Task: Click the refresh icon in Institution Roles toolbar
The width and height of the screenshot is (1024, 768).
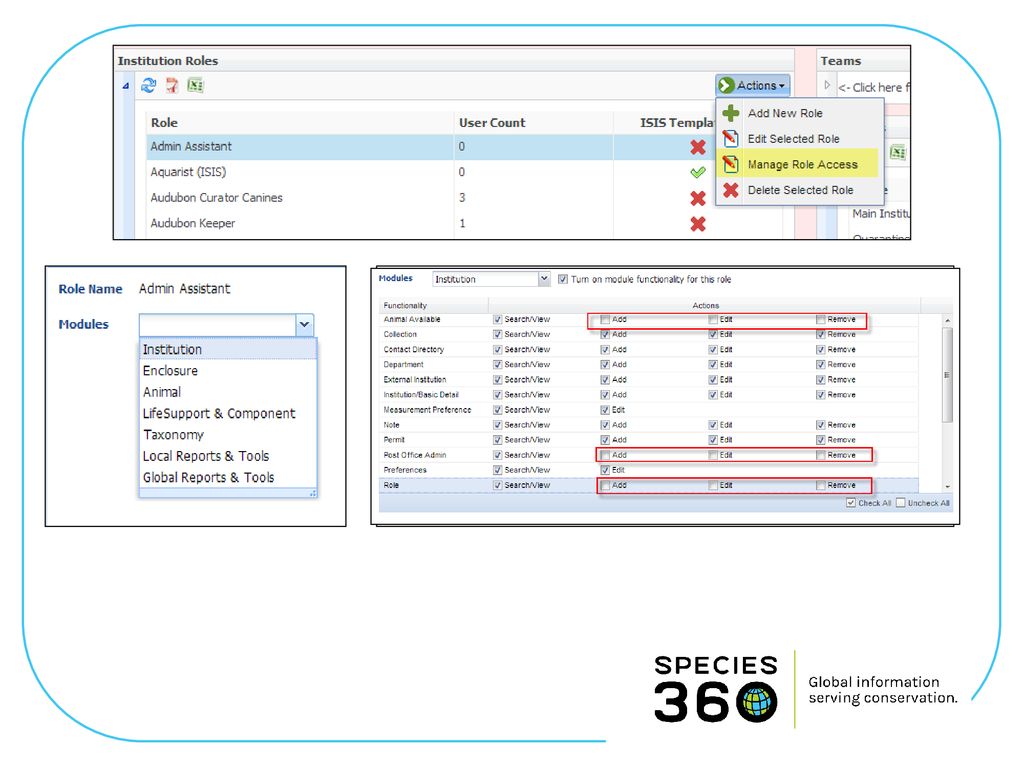Action: (149, 86)
